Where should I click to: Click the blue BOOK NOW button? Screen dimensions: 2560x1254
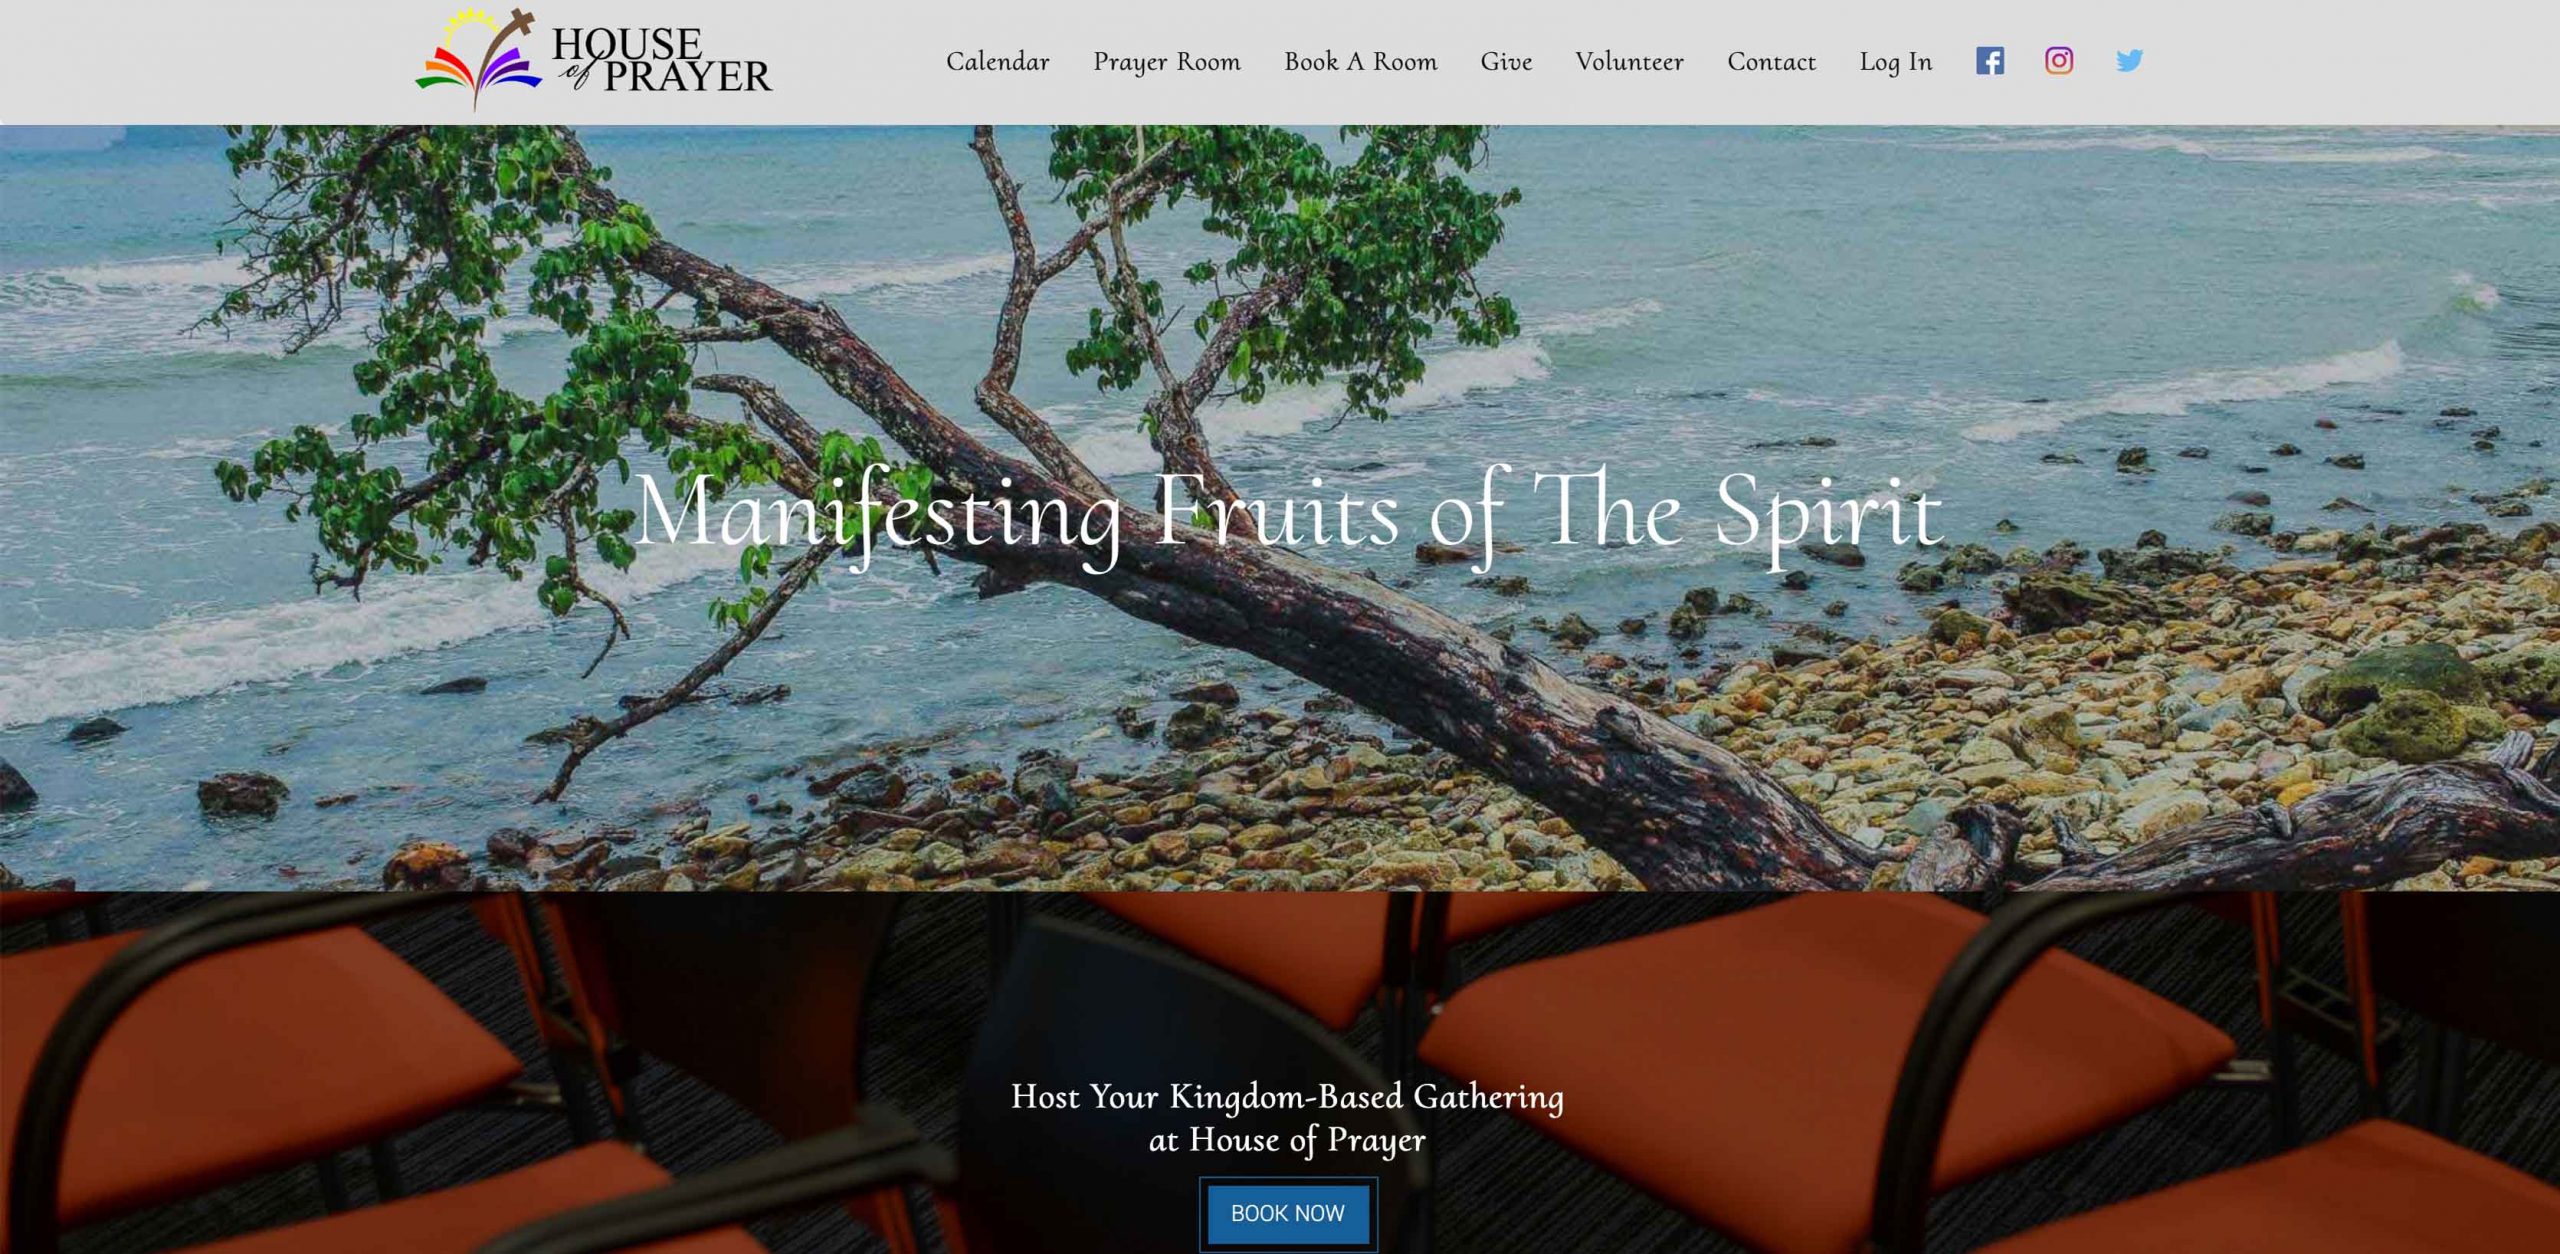coord(1288,1213)
